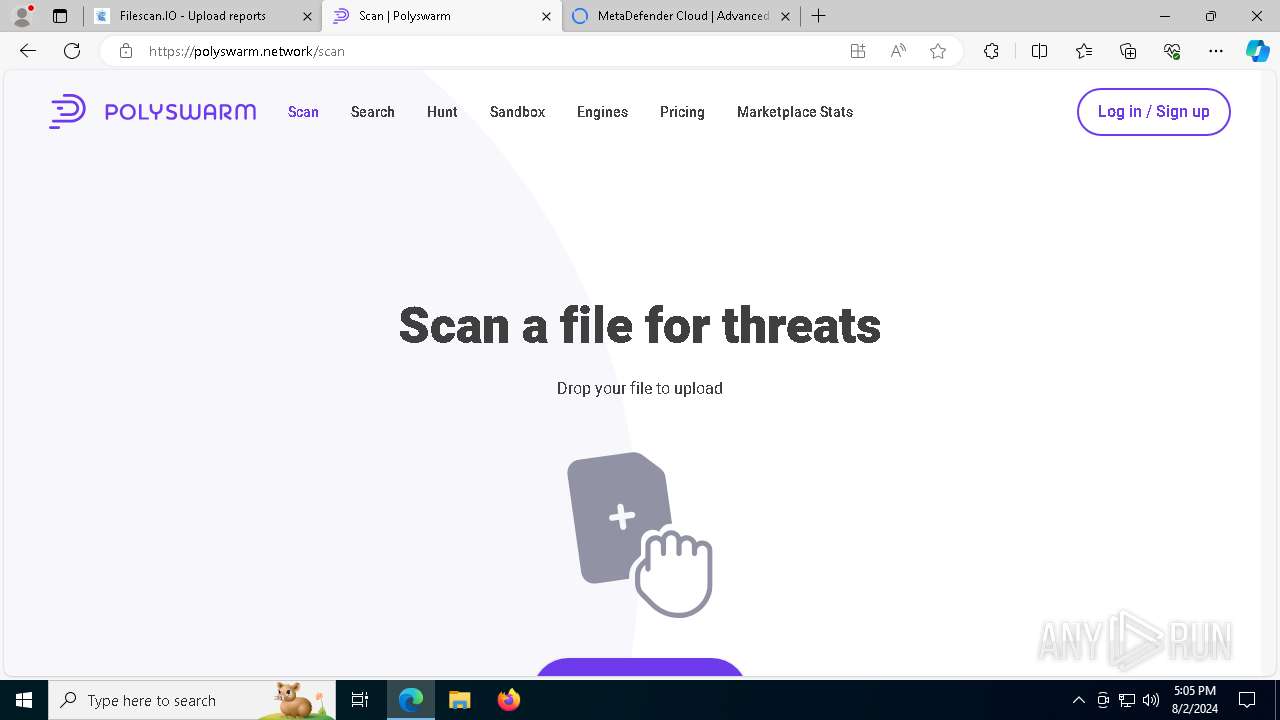The image size is (1280, 720).
Task: Open File Explorer from taskbar
Action: pyautogui.click(x=459, y=700)
